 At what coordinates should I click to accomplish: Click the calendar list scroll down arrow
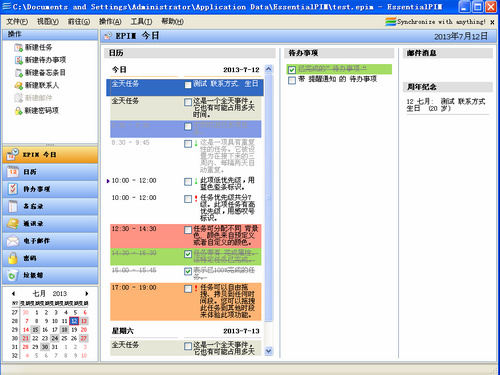[268, 351]
